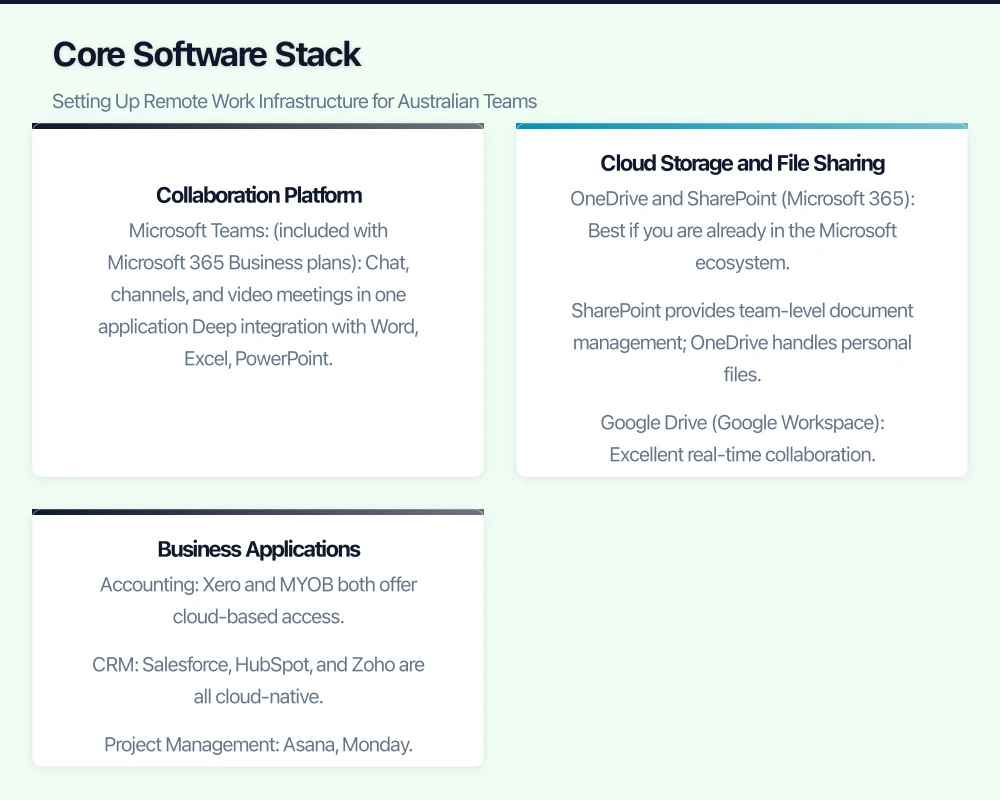Click the word "Xero" in the Accounting line
Viewport: 1000px width, 800px height.
tap(221, 585)
